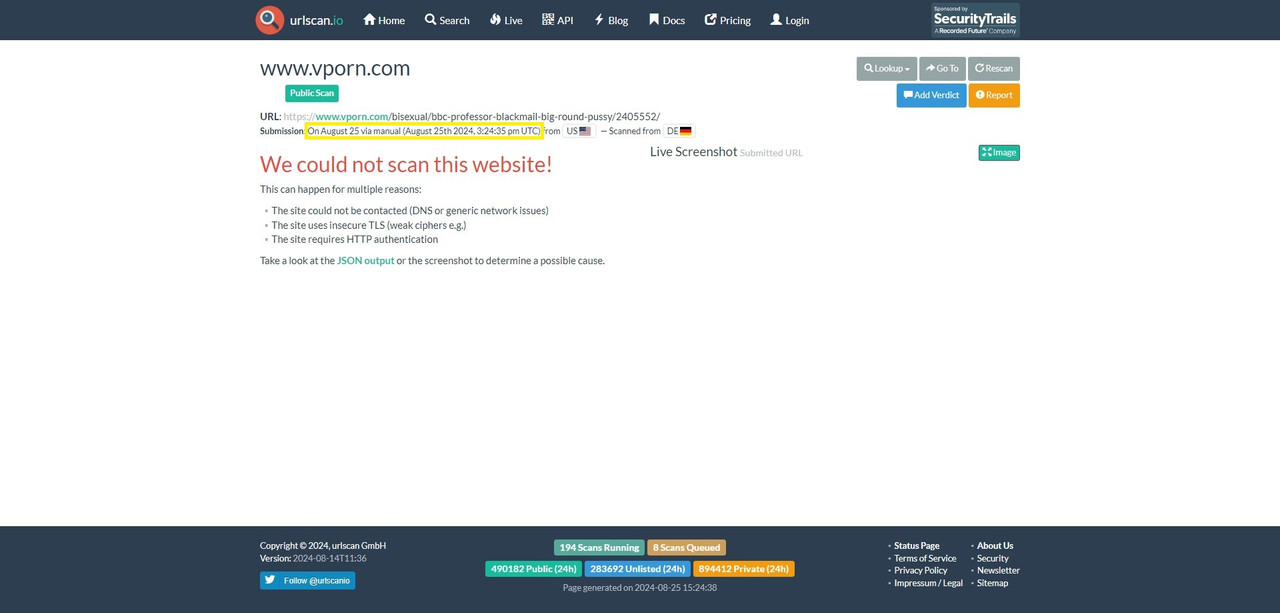Click the Rescan button
The width and height of the screenshot is (1280, 613).
(x=994, y=68)
